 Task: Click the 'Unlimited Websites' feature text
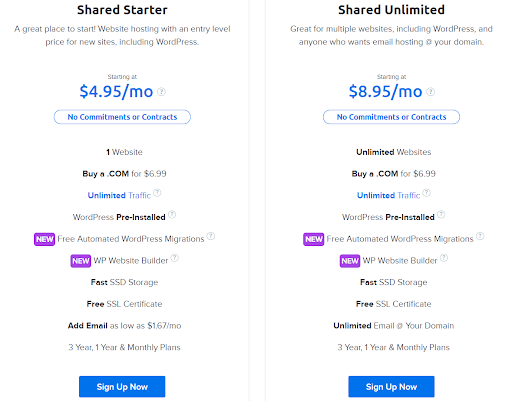pos(394,152)
